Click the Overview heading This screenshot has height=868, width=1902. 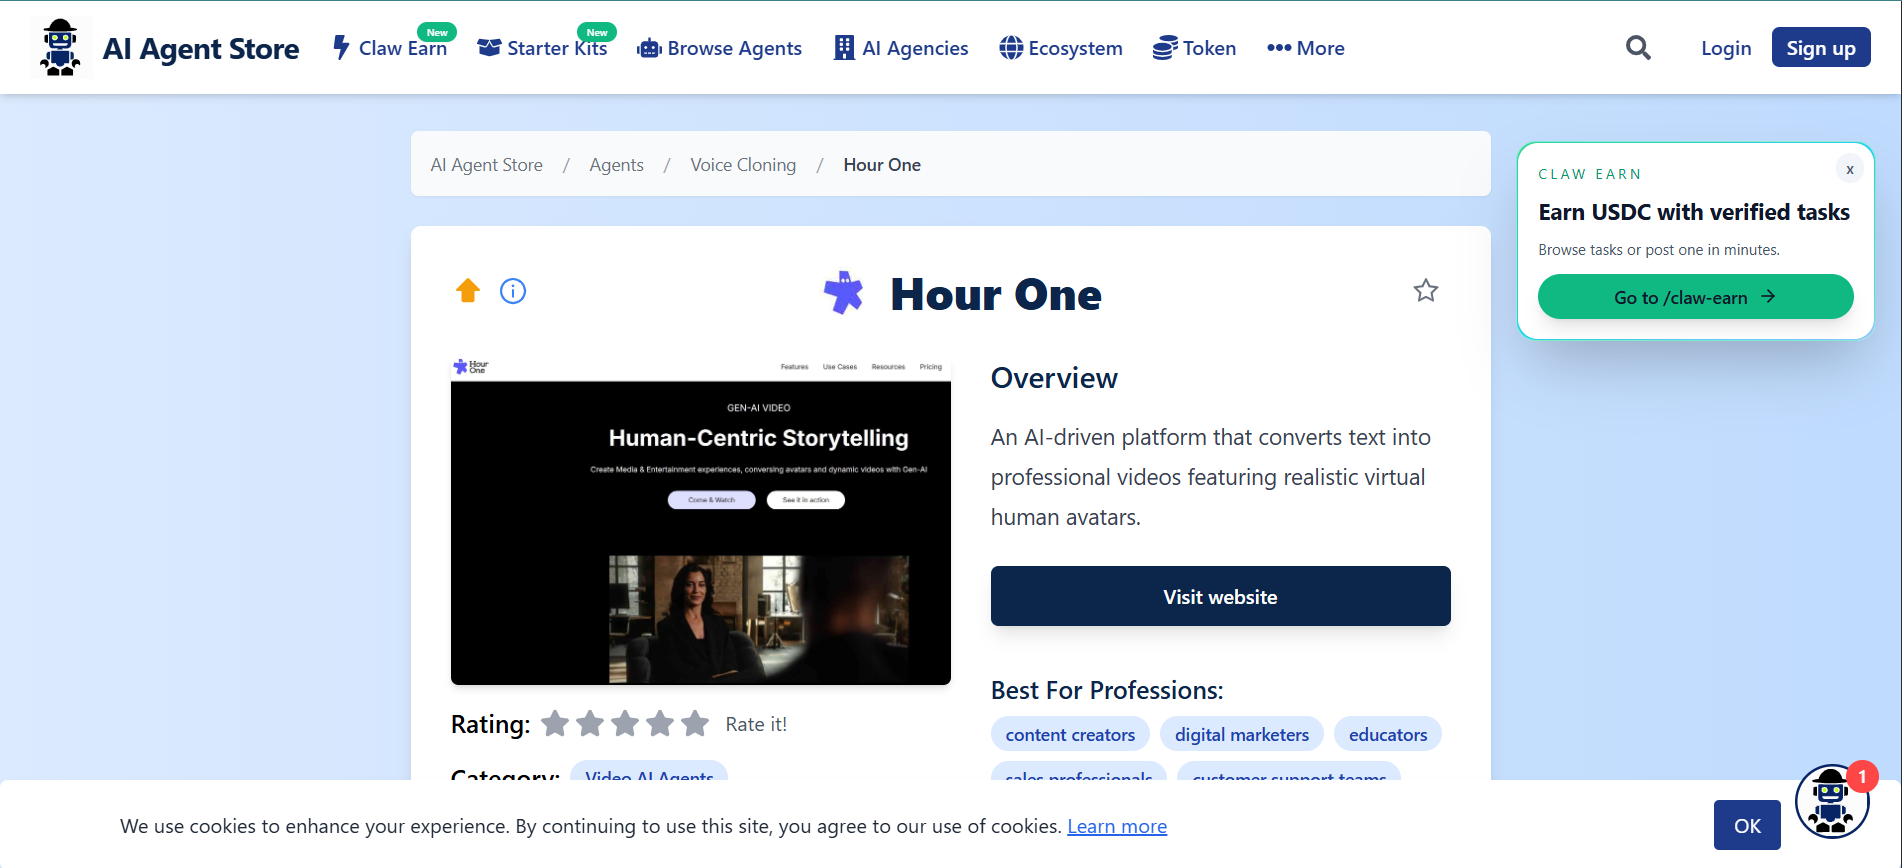coord(1054,378)
